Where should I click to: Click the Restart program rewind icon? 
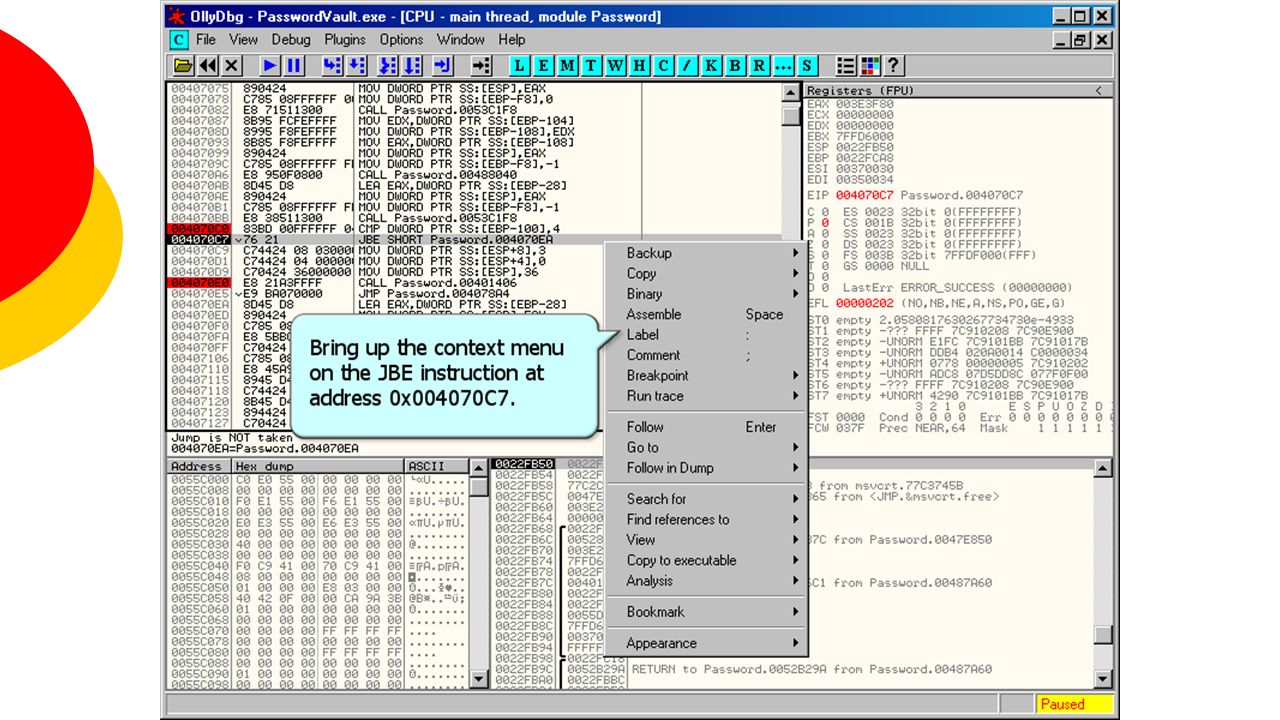point(208,66)
